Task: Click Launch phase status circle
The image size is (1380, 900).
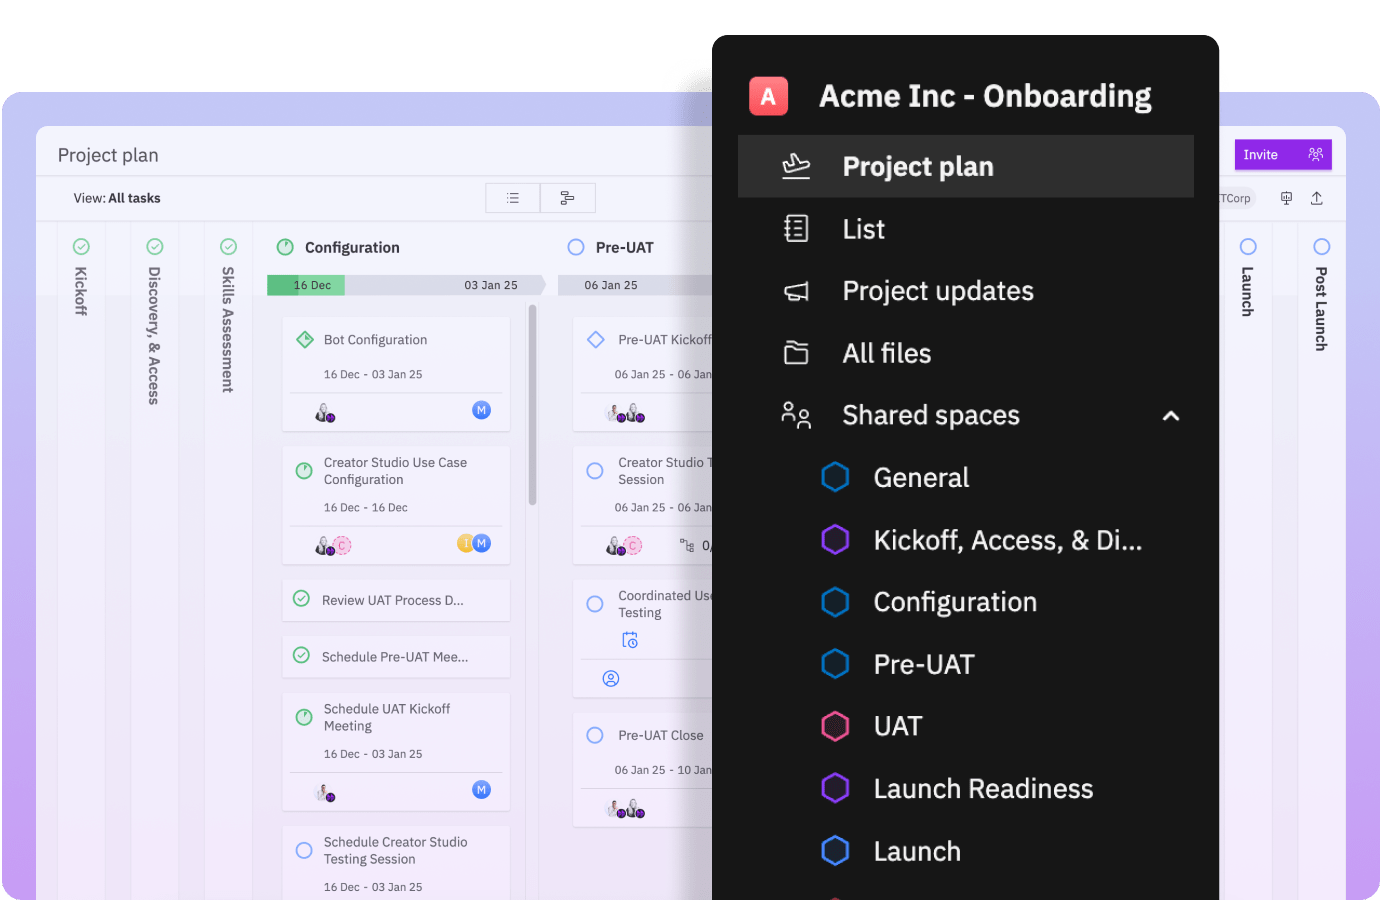Action: (1248, 247)
